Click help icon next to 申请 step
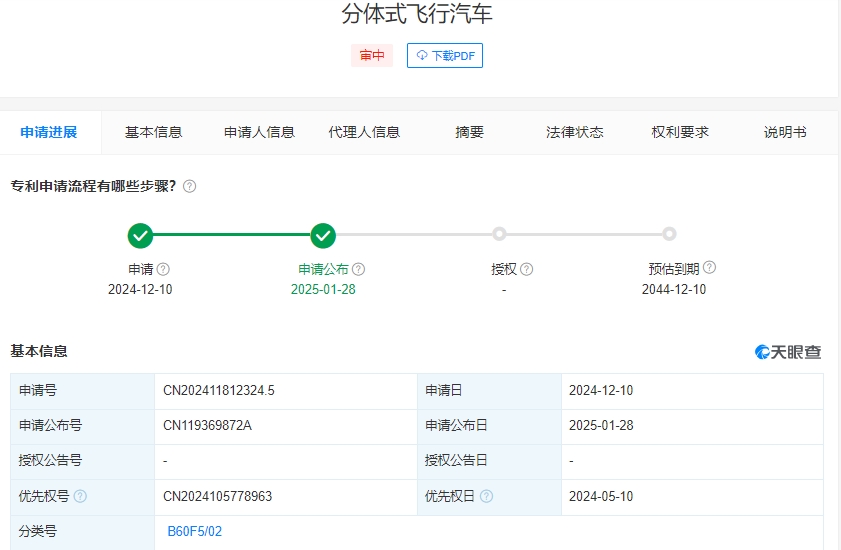 [x=163, y=269]
